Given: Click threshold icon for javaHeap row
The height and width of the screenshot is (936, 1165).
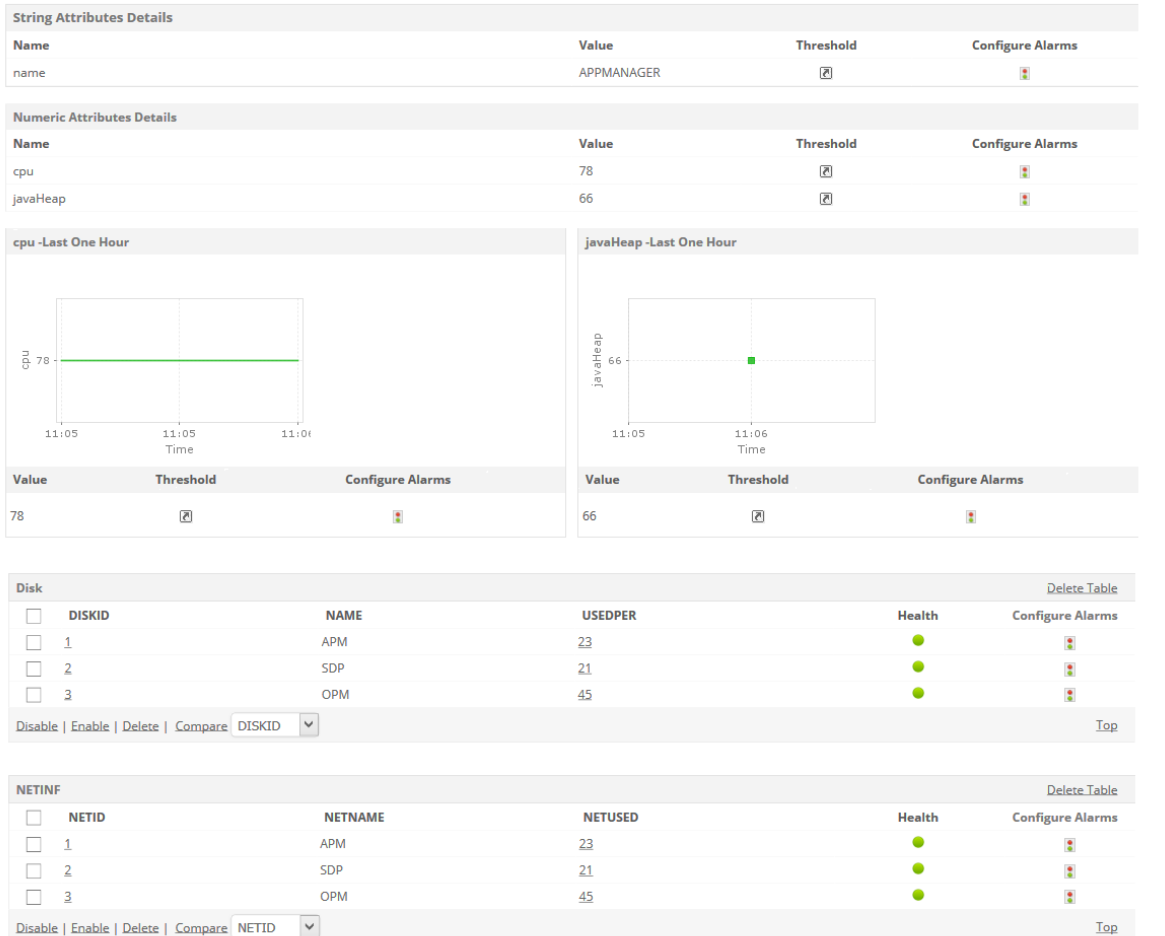Looking at the screenshot, I should point(826,199).
